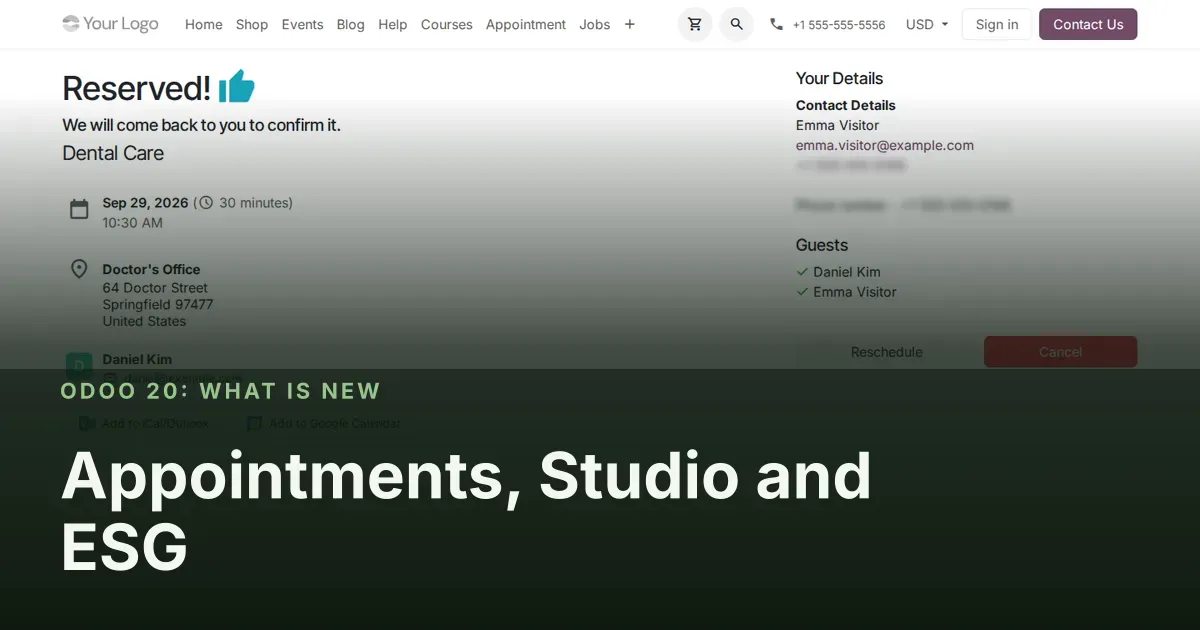Go to the Courses page
Image resolution: width=1200 pixels, height=630 pixels.
447,24
